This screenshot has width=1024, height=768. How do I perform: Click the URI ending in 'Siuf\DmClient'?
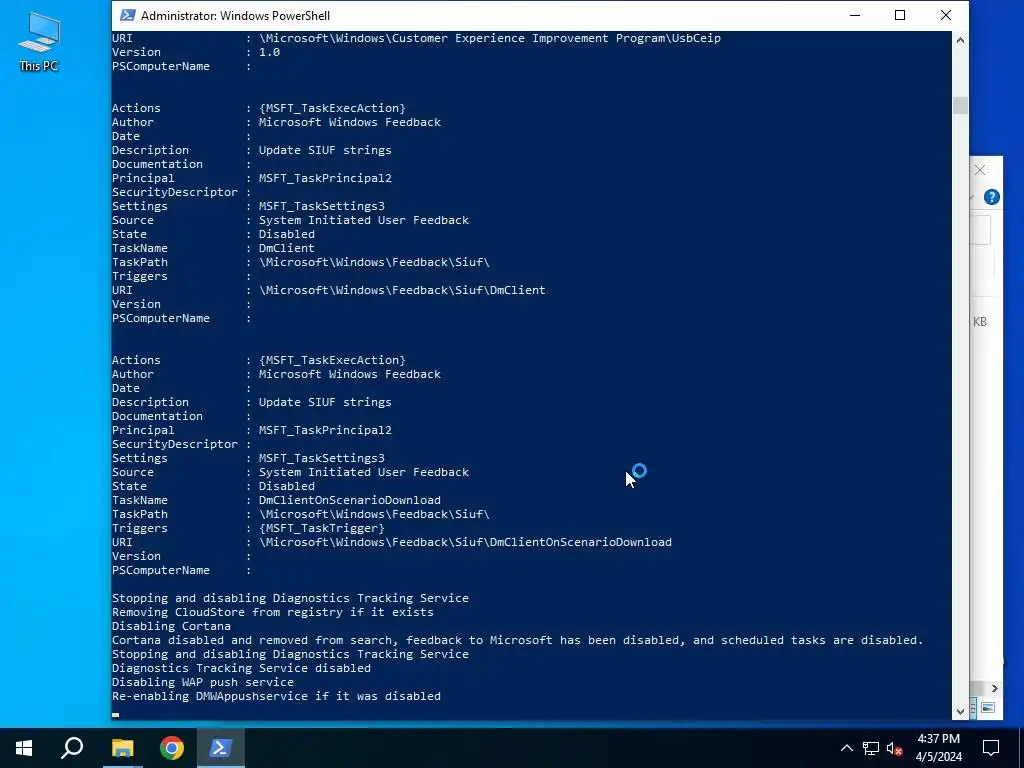tap(402, 290)
